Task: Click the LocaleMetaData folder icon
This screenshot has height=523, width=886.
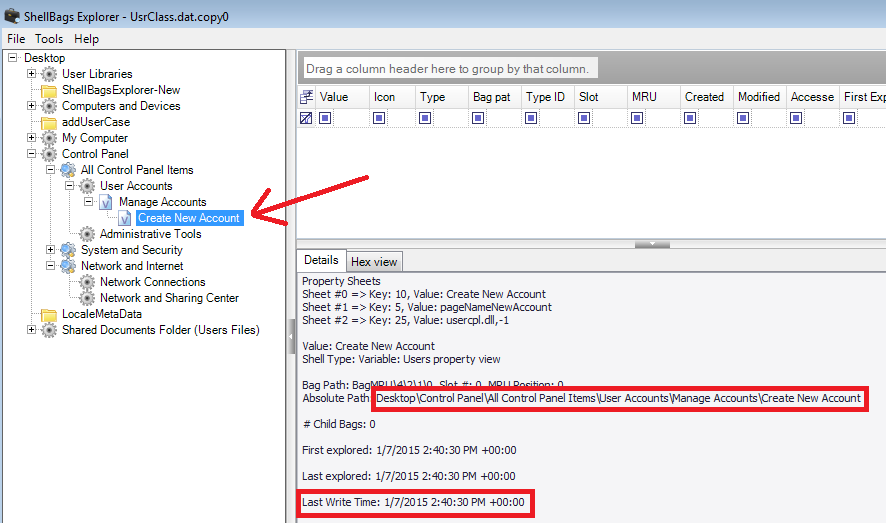Action: [x=49, y=314]
